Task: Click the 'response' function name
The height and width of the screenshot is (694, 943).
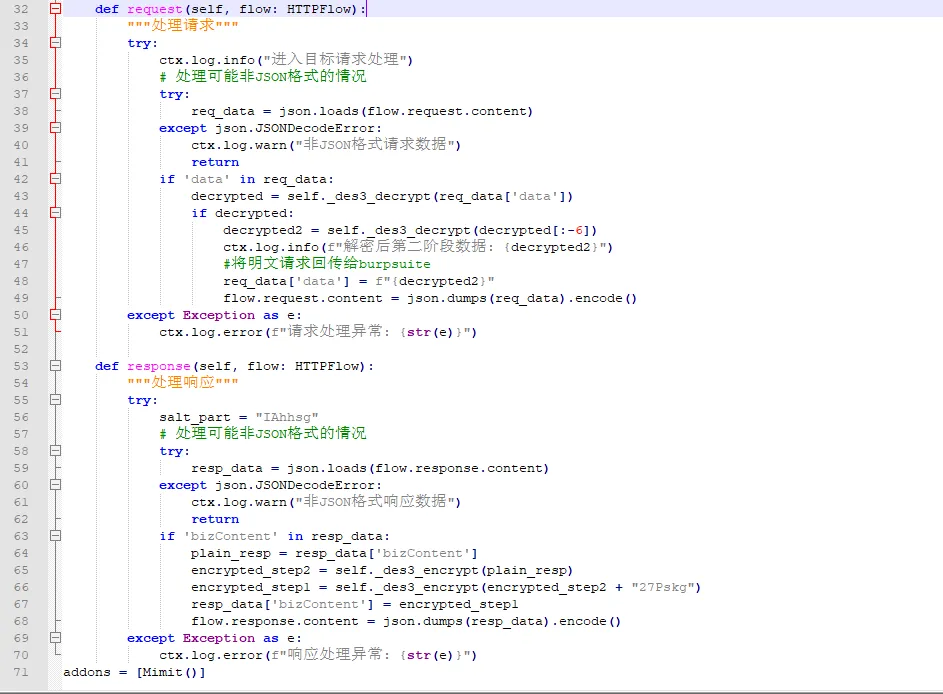Action: pyautogui.click(x=159, y=366)
